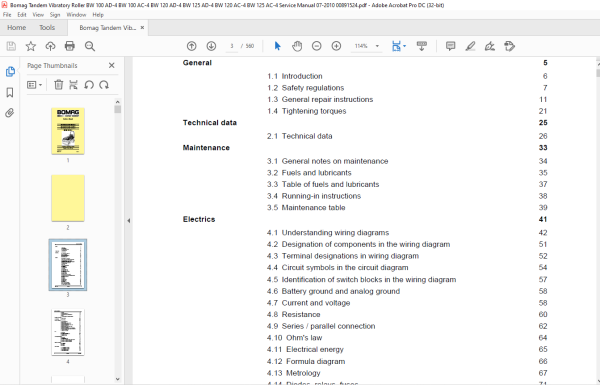Toggle the Page Thumbnails pane icon
Viewport: 600px width, 385px height.
[x=10, y=72]
